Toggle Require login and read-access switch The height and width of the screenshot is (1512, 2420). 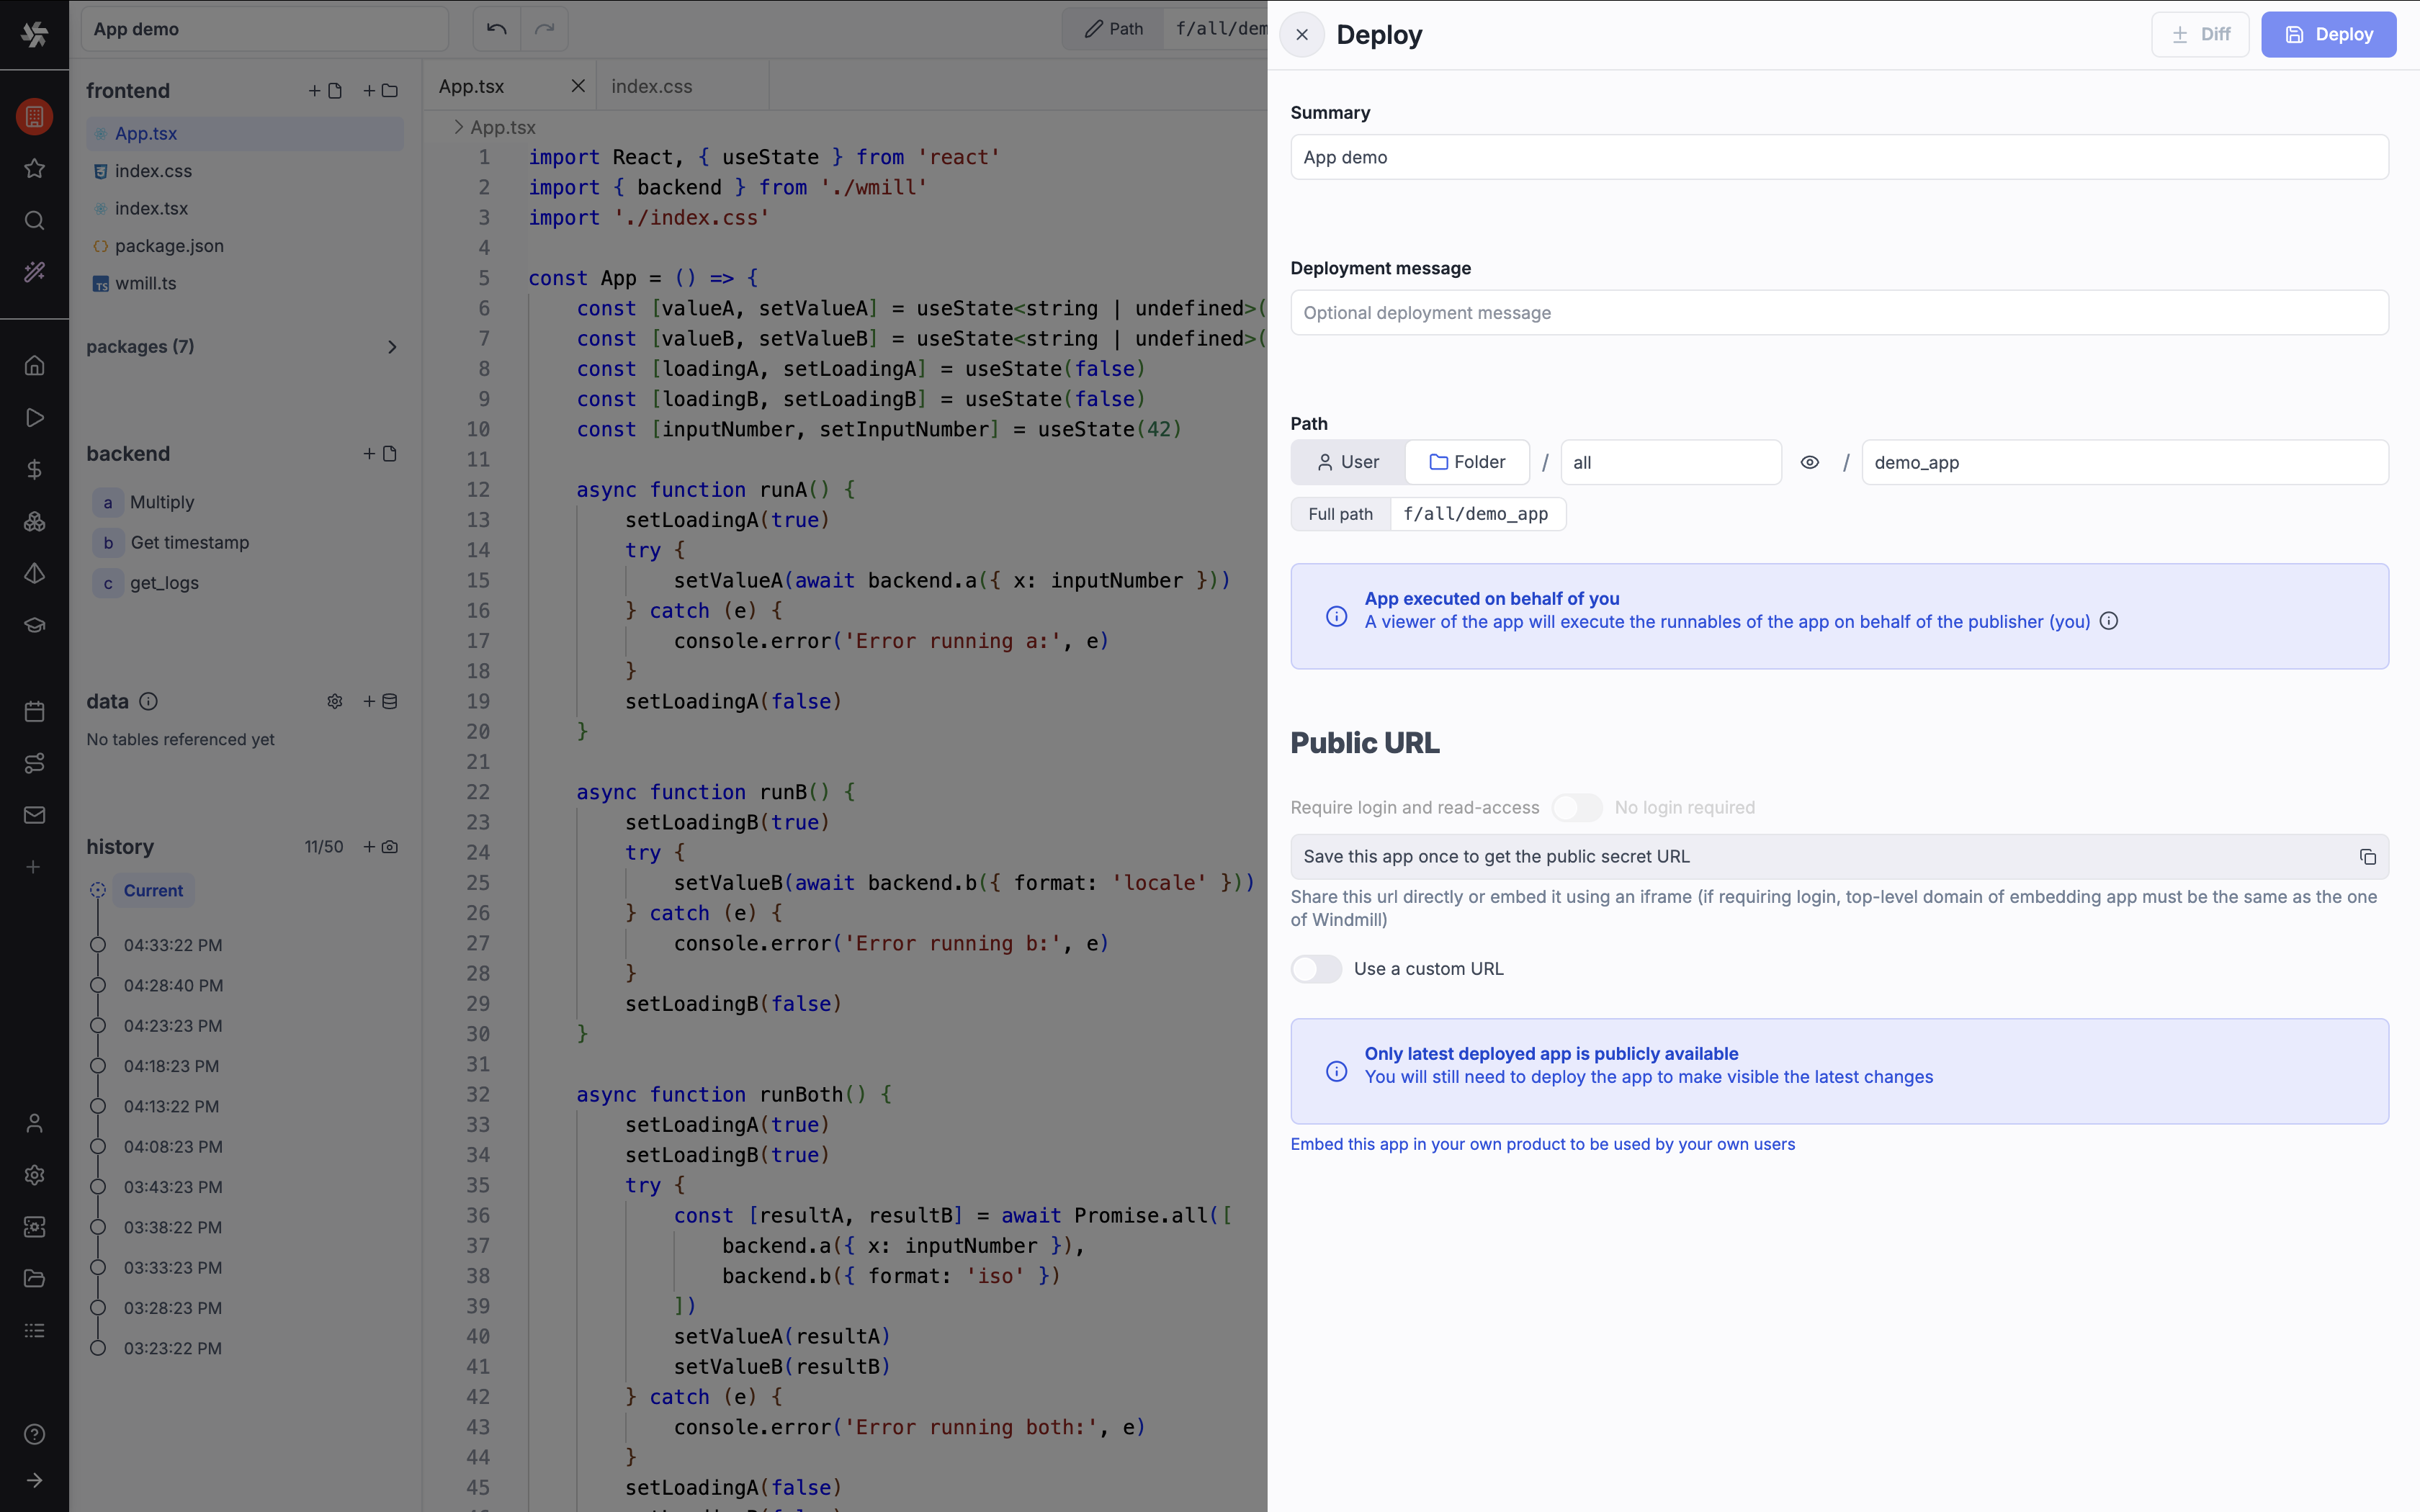point(1576,808)
